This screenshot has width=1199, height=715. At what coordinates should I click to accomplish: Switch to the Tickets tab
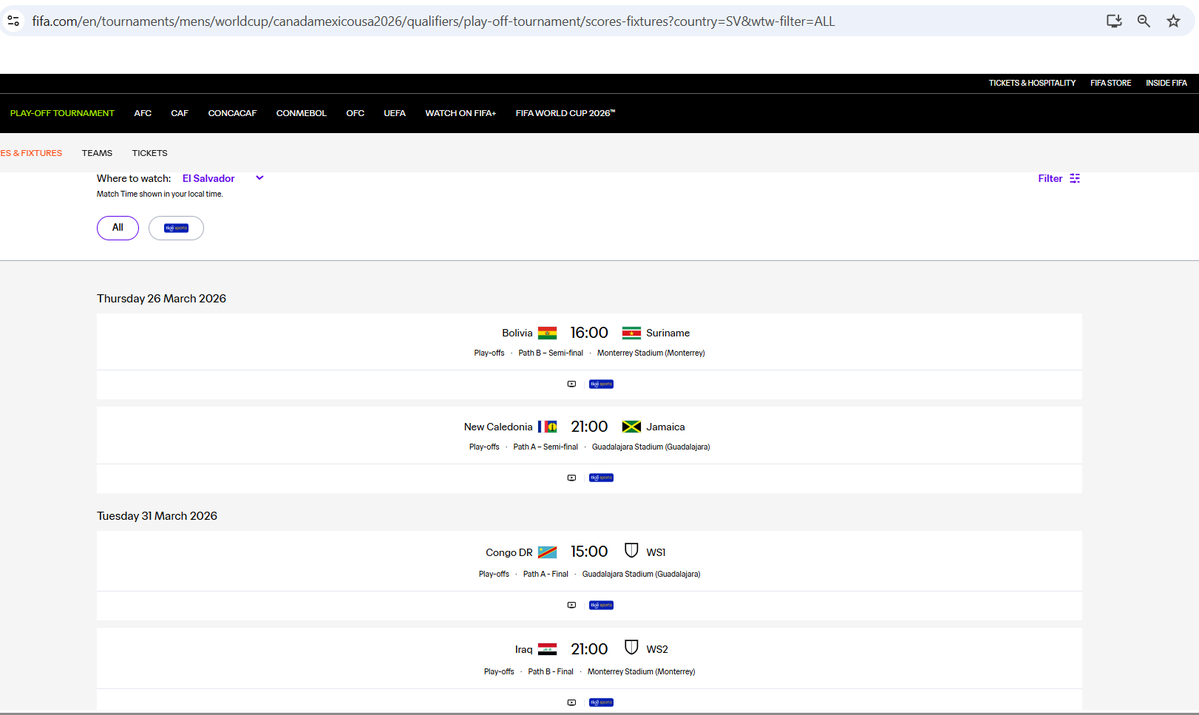149,153
